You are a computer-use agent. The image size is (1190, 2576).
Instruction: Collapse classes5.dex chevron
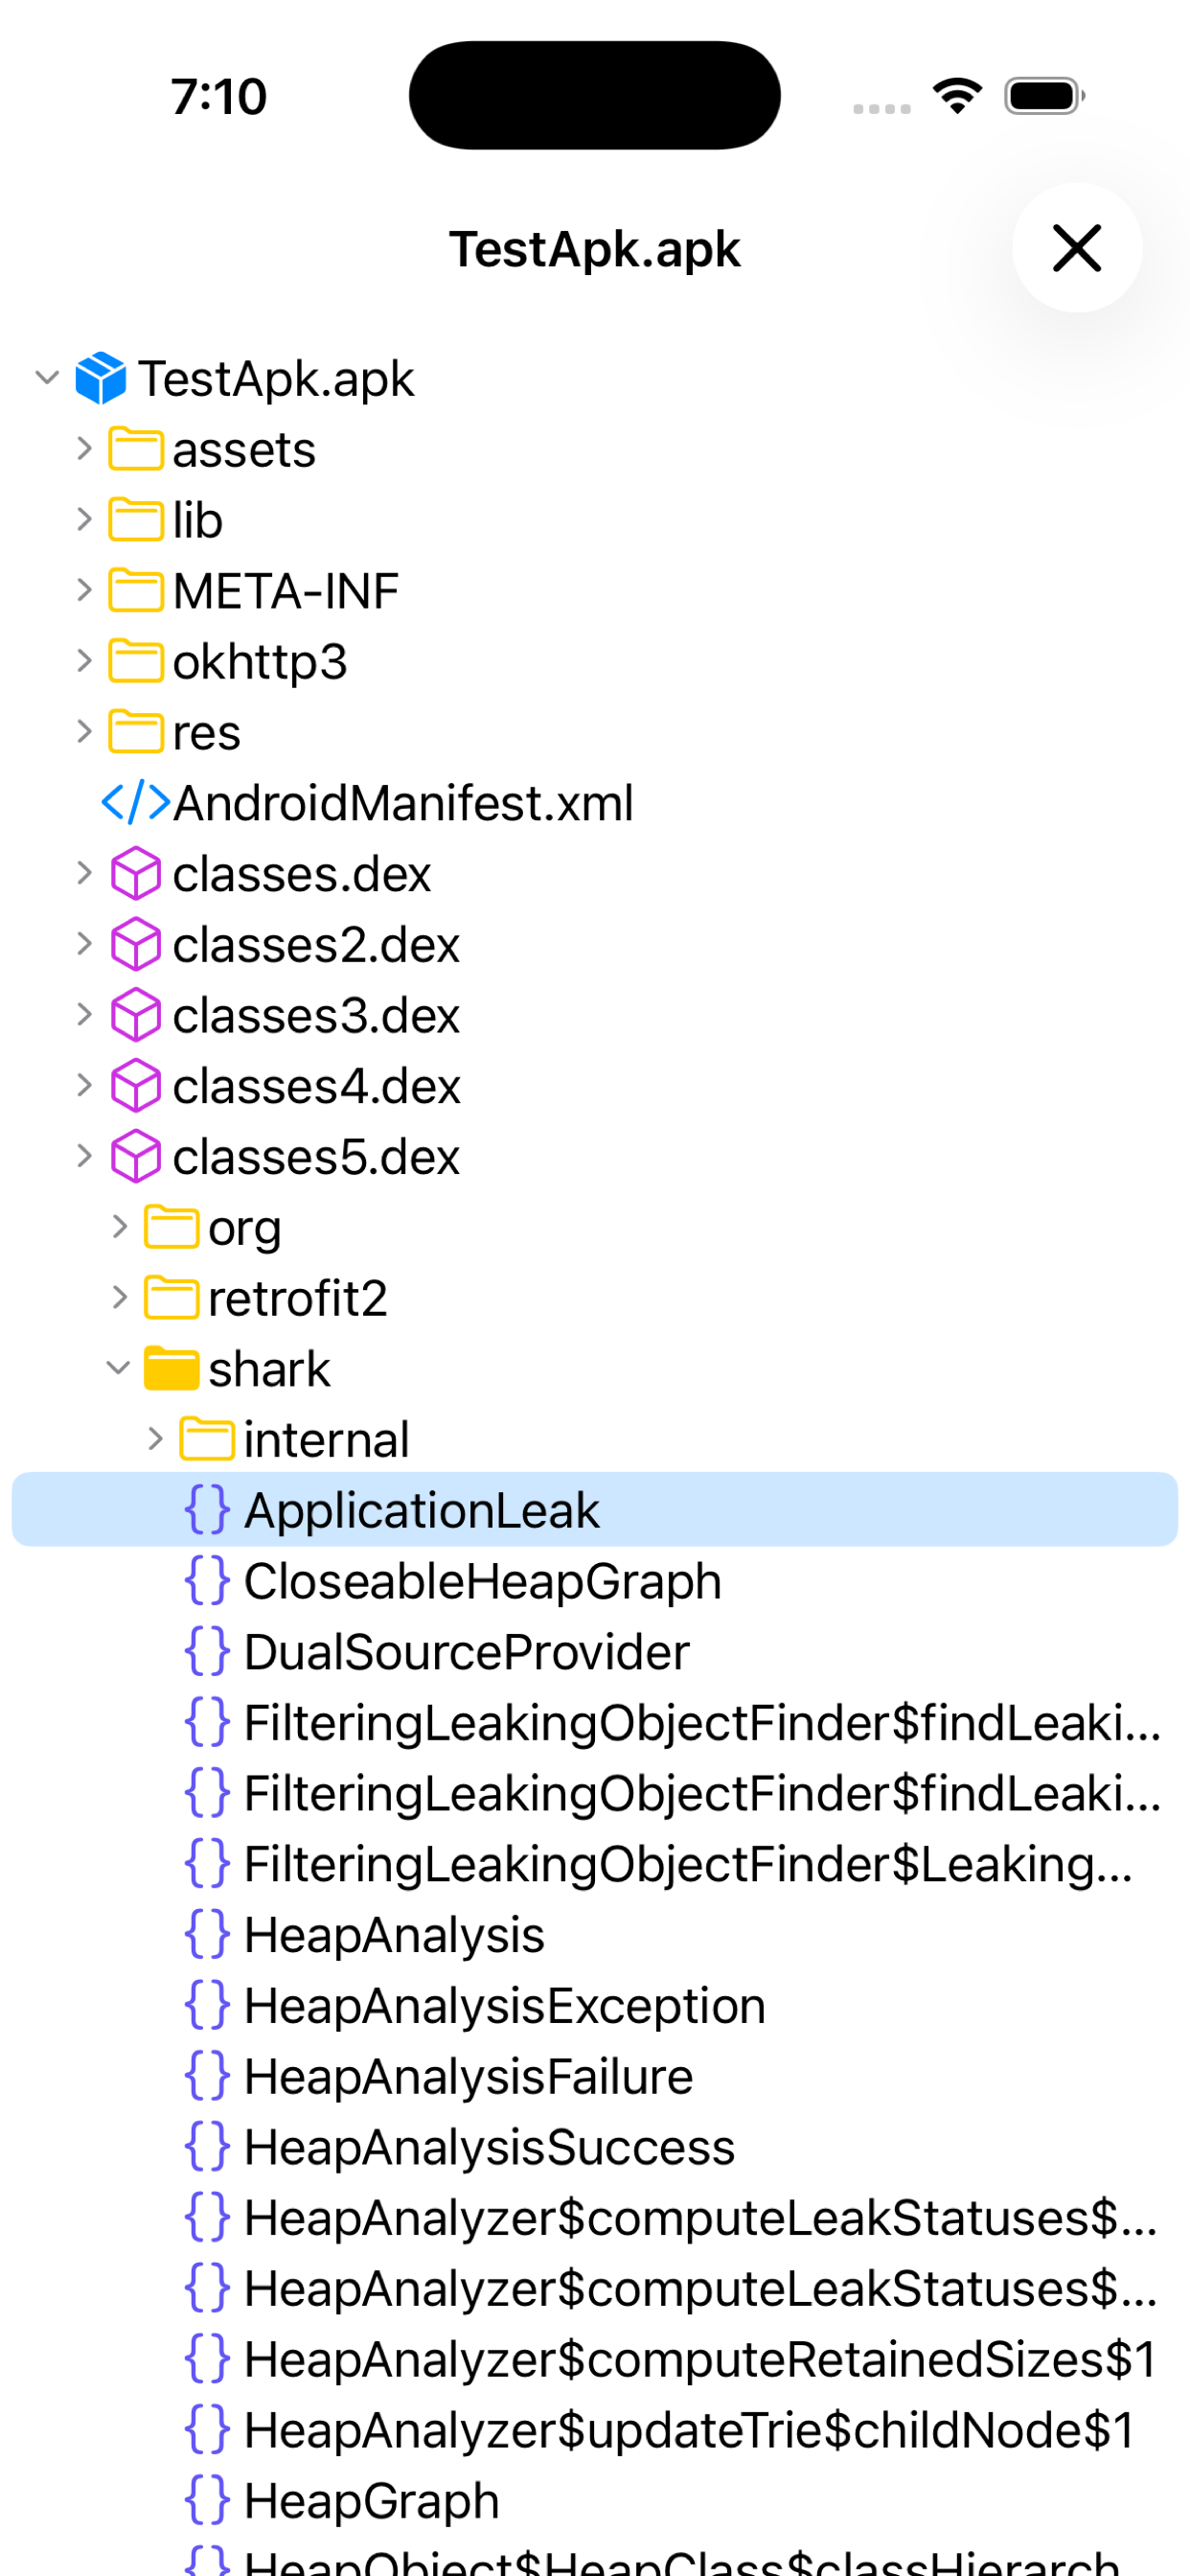click(84, 1157)
